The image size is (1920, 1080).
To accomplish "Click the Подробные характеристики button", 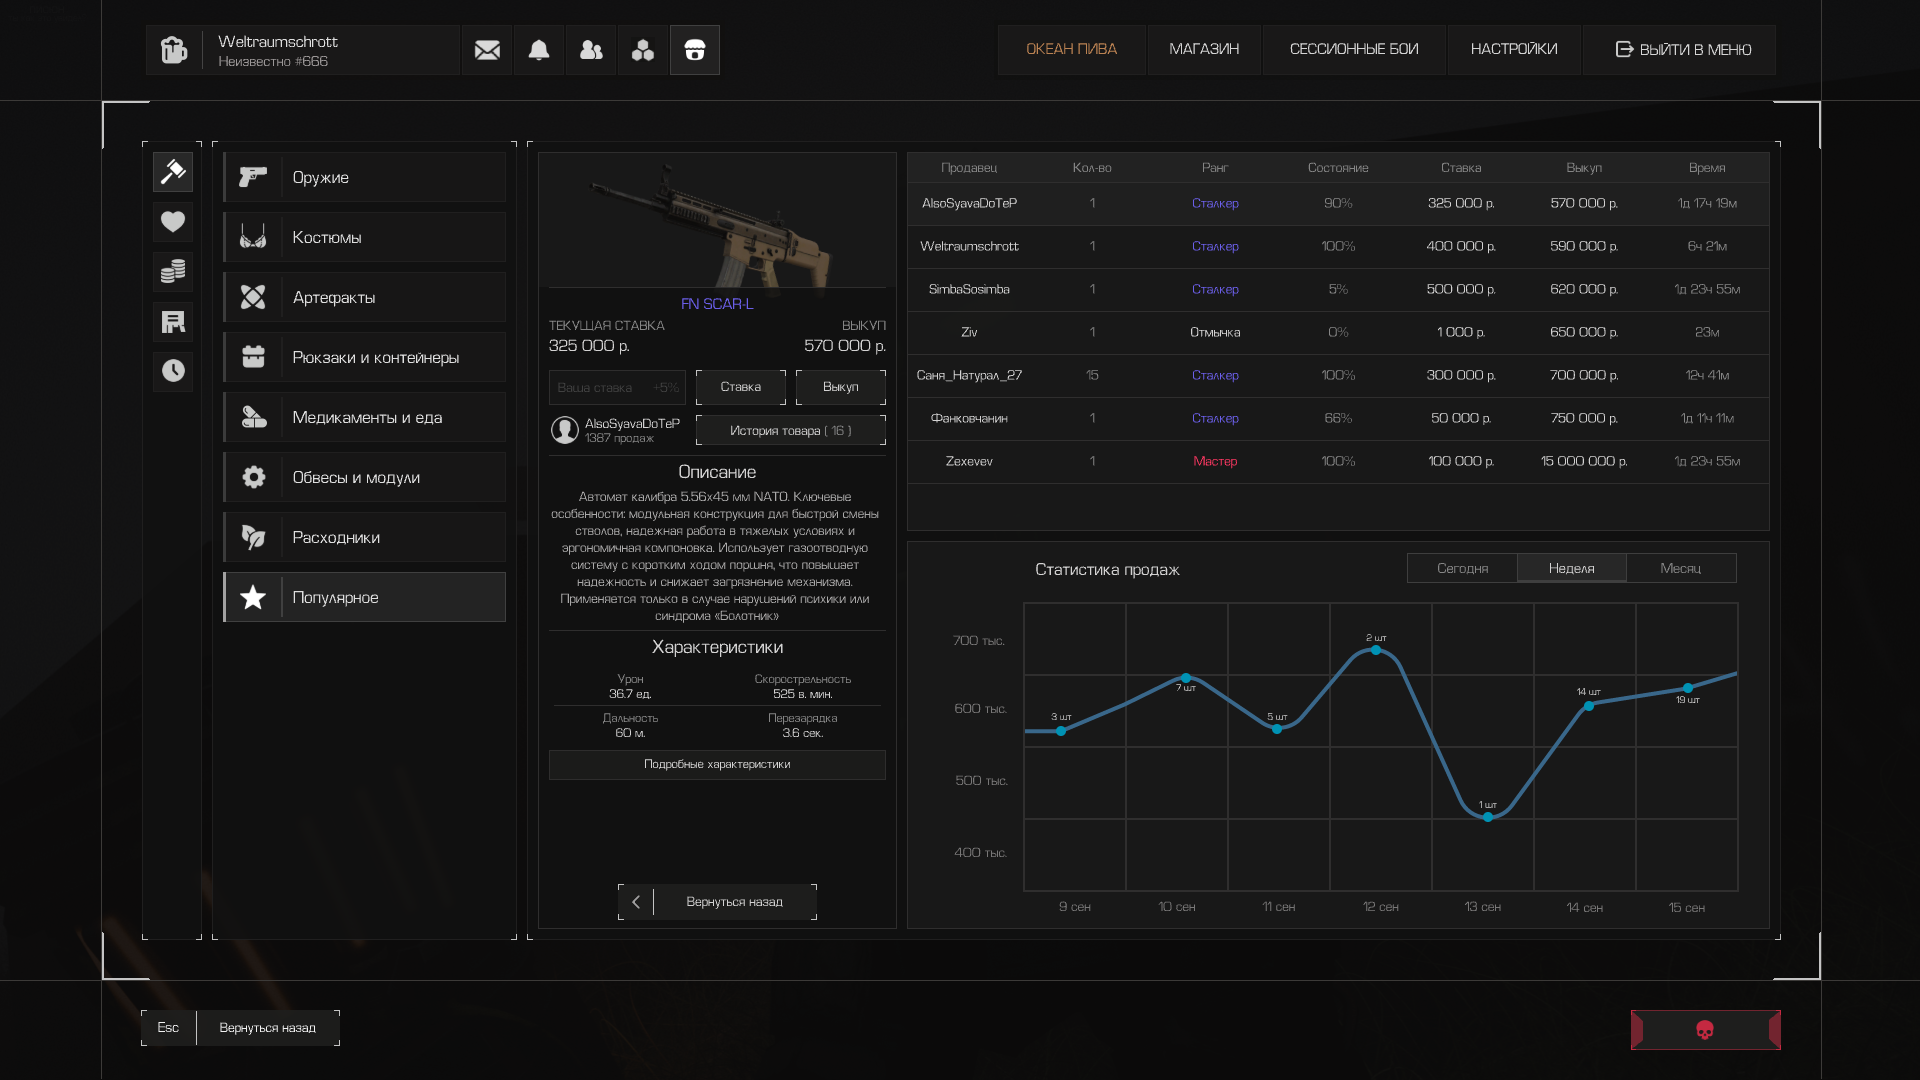I will (717, 765).
